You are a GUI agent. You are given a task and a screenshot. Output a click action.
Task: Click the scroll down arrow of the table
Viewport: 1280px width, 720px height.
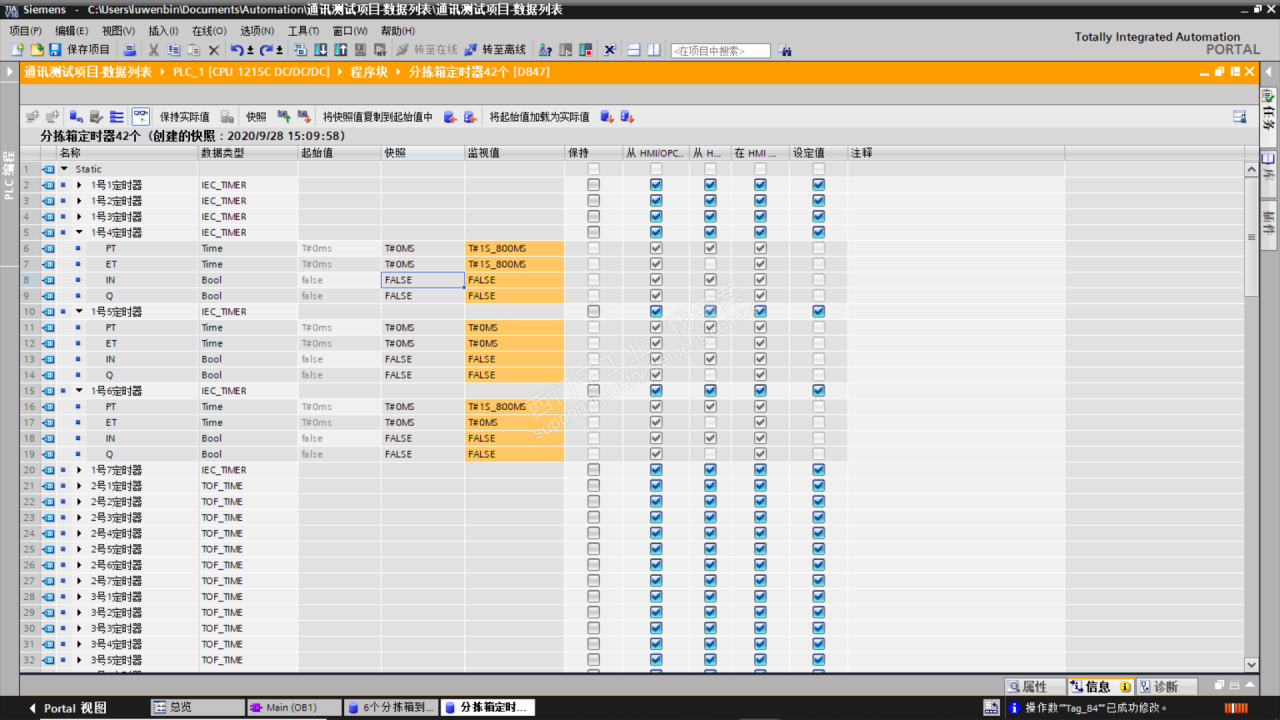point(1252,664)
